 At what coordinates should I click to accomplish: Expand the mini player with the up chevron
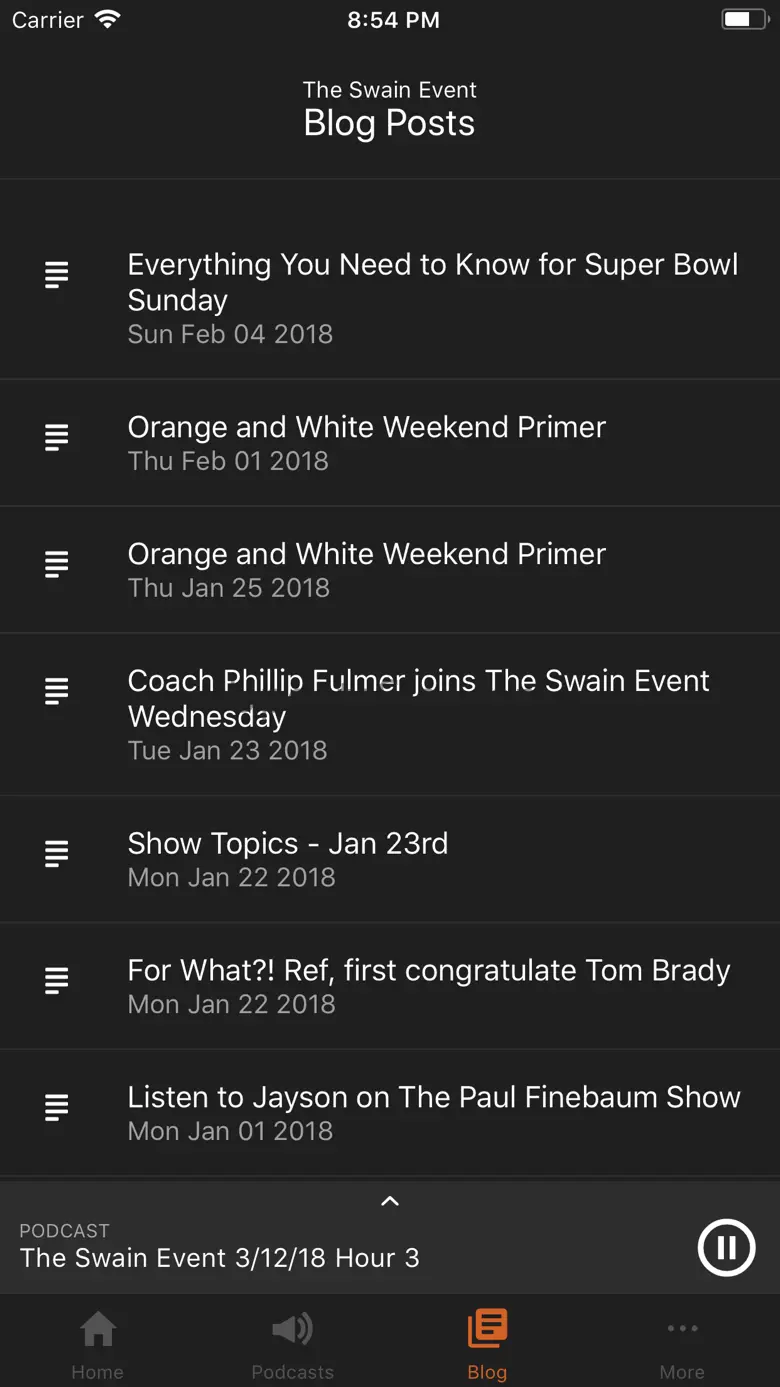(x=390, y=1201)
